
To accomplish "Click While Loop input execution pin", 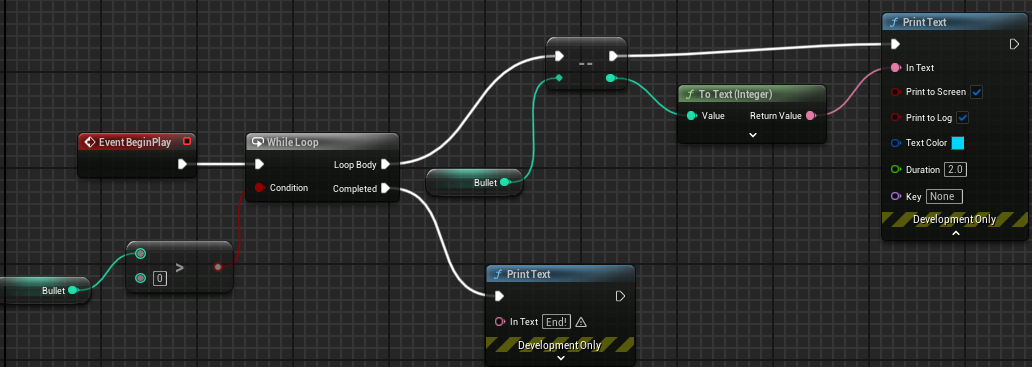I will click(259, 164).
